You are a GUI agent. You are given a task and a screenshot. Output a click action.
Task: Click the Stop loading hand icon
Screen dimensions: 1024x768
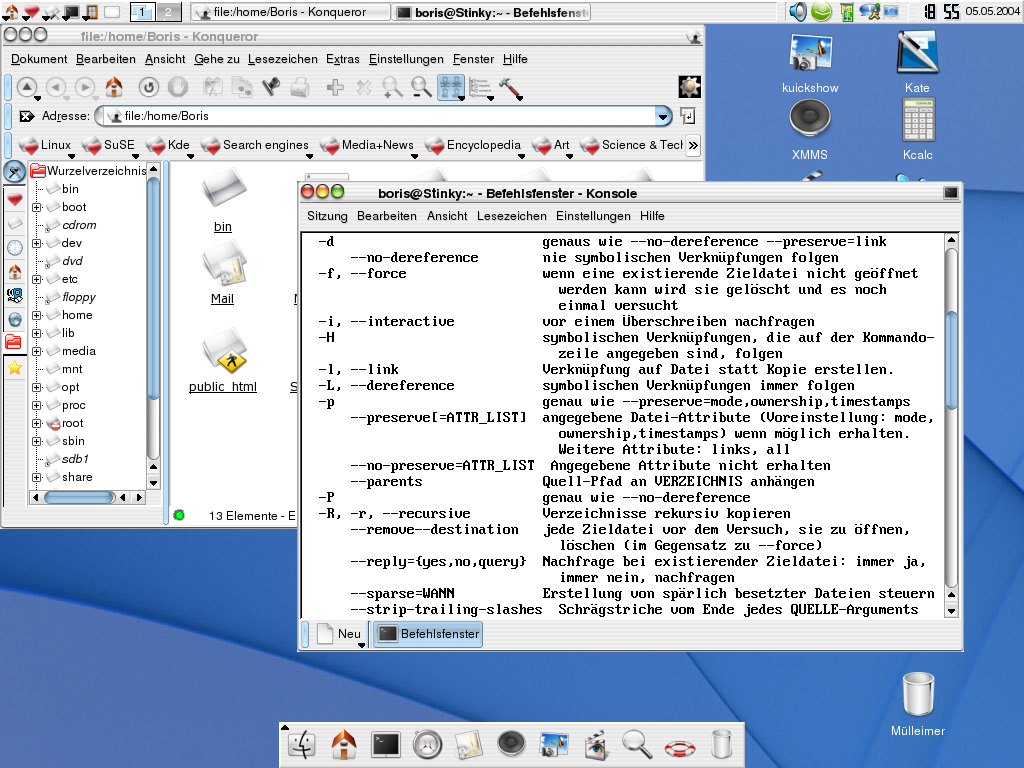click(x=178, y=87)
